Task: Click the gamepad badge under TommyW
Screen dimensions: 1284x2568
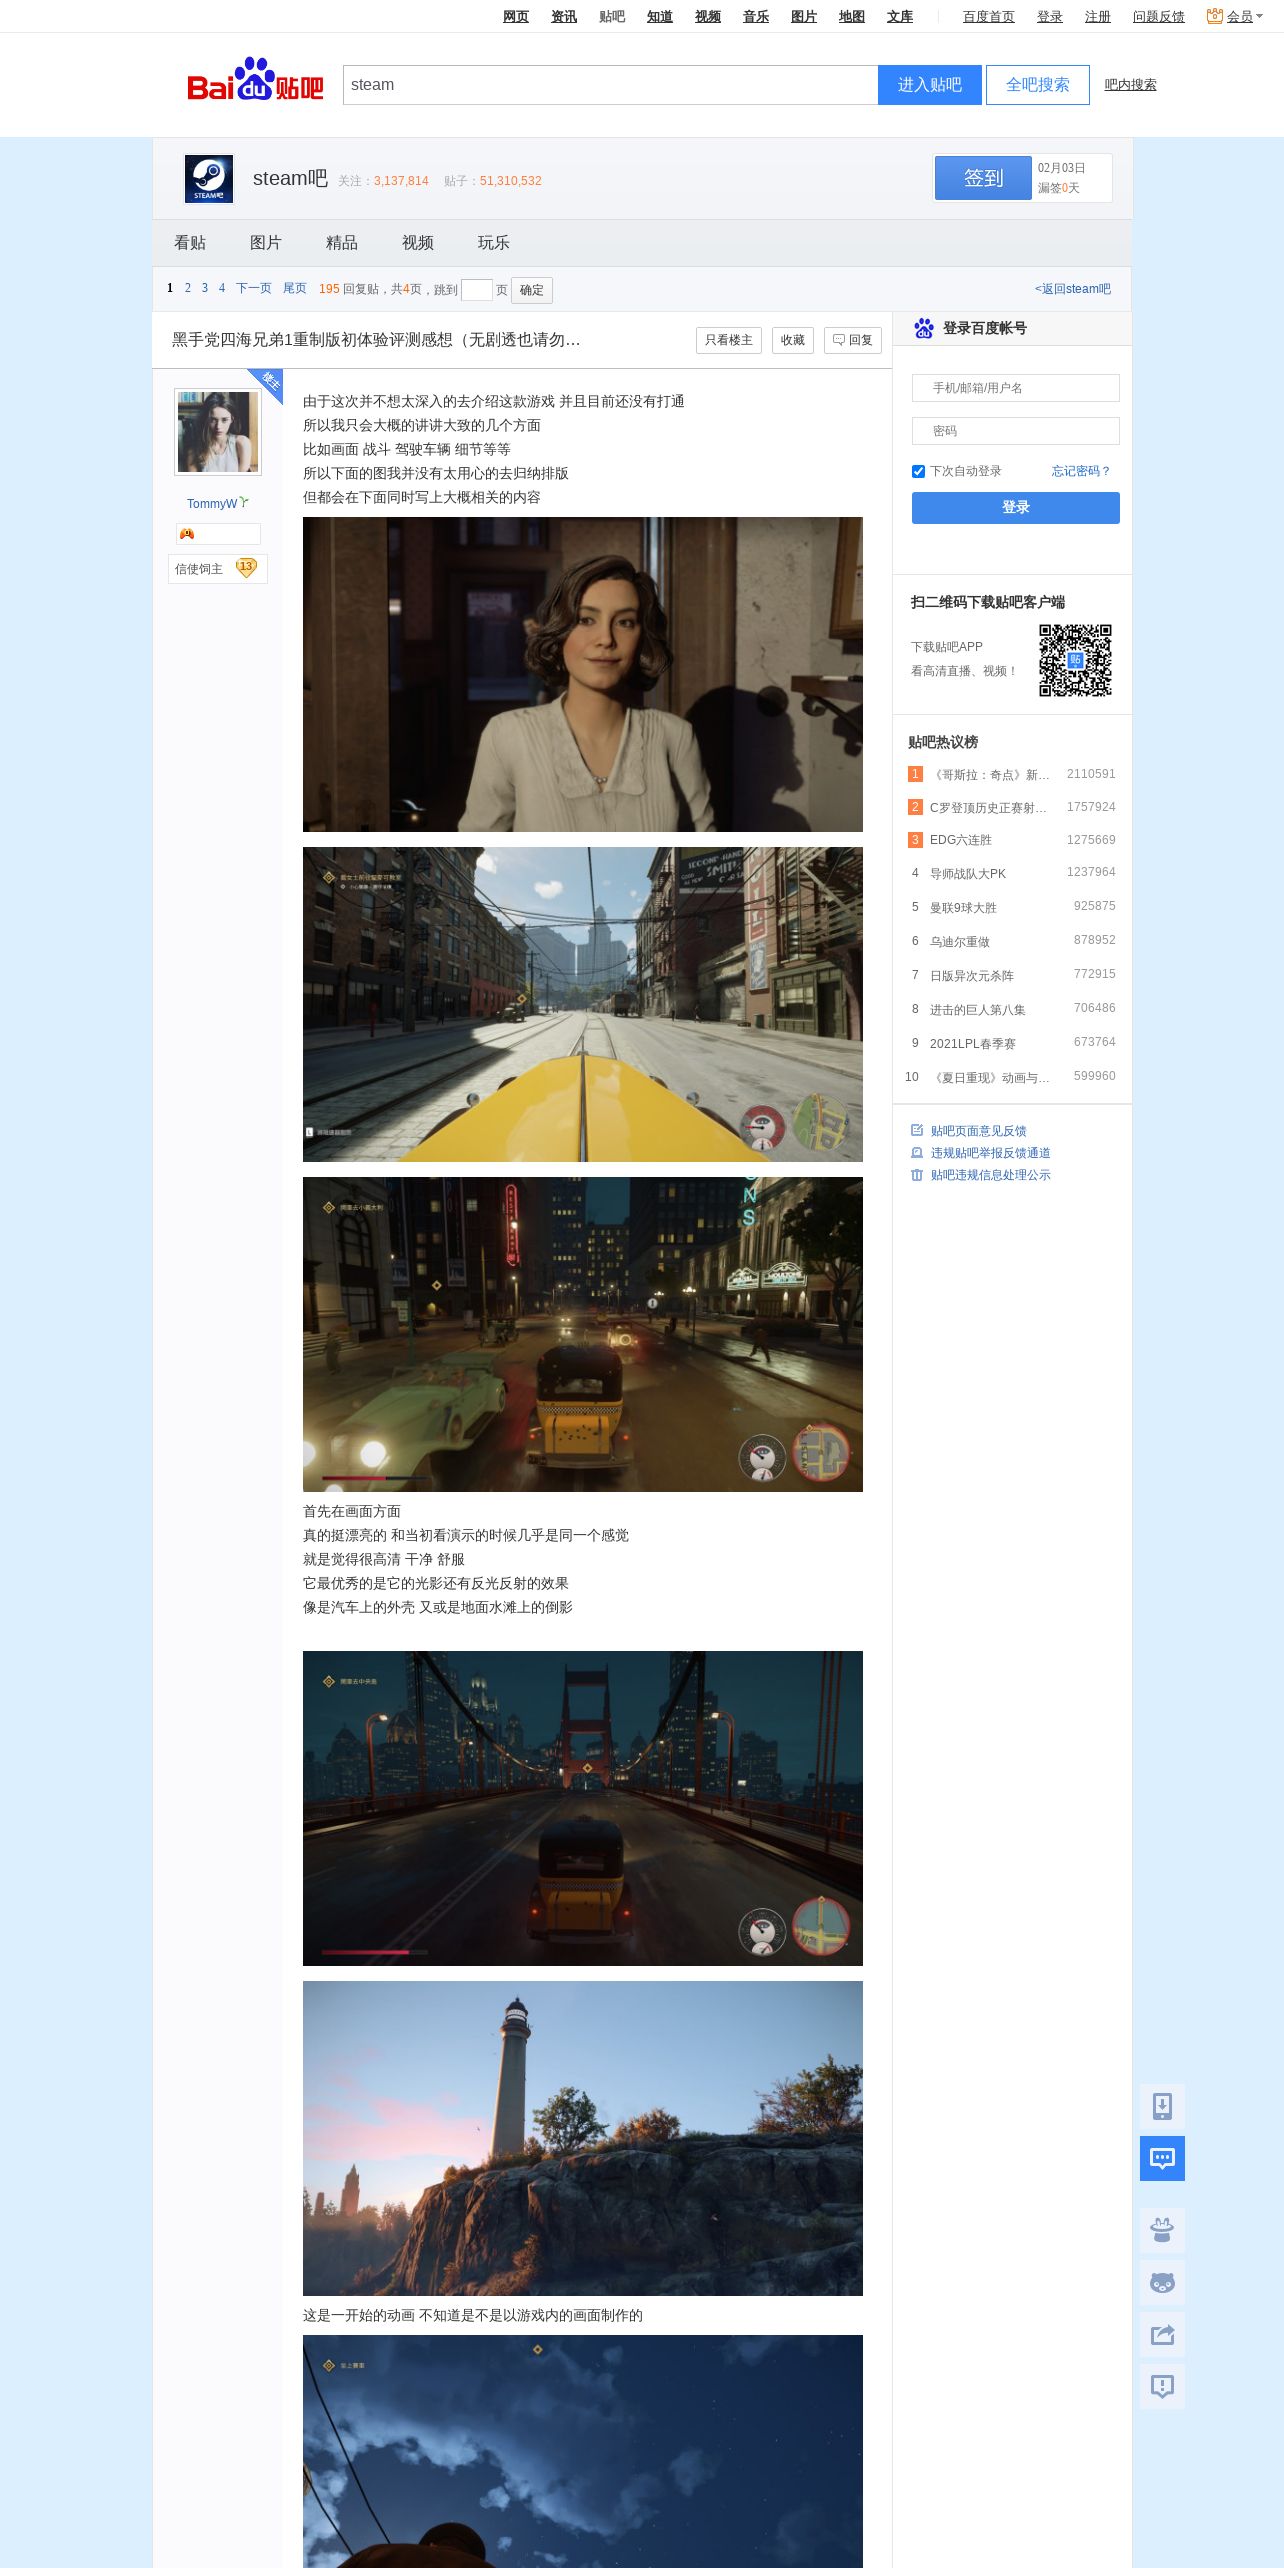Action: coord(187,534)
